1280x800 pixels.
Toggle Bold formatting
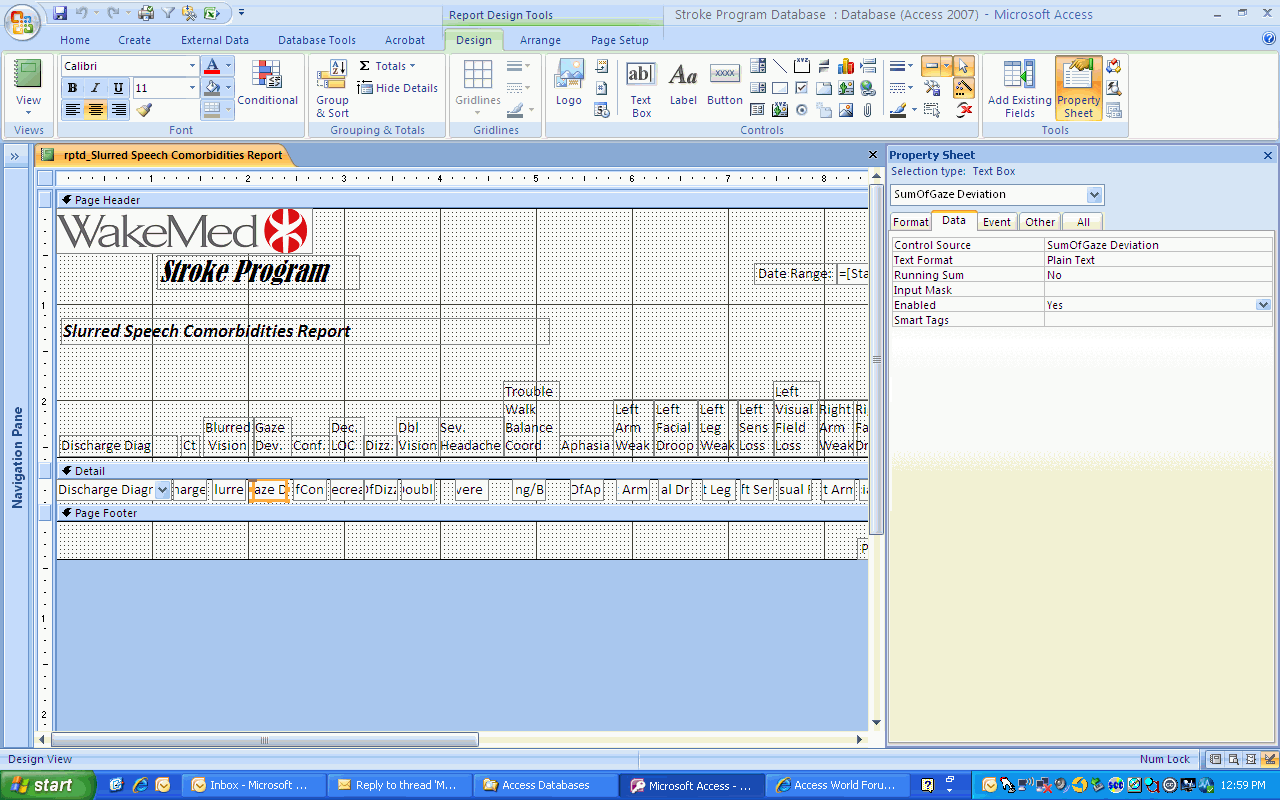point(73,88)
